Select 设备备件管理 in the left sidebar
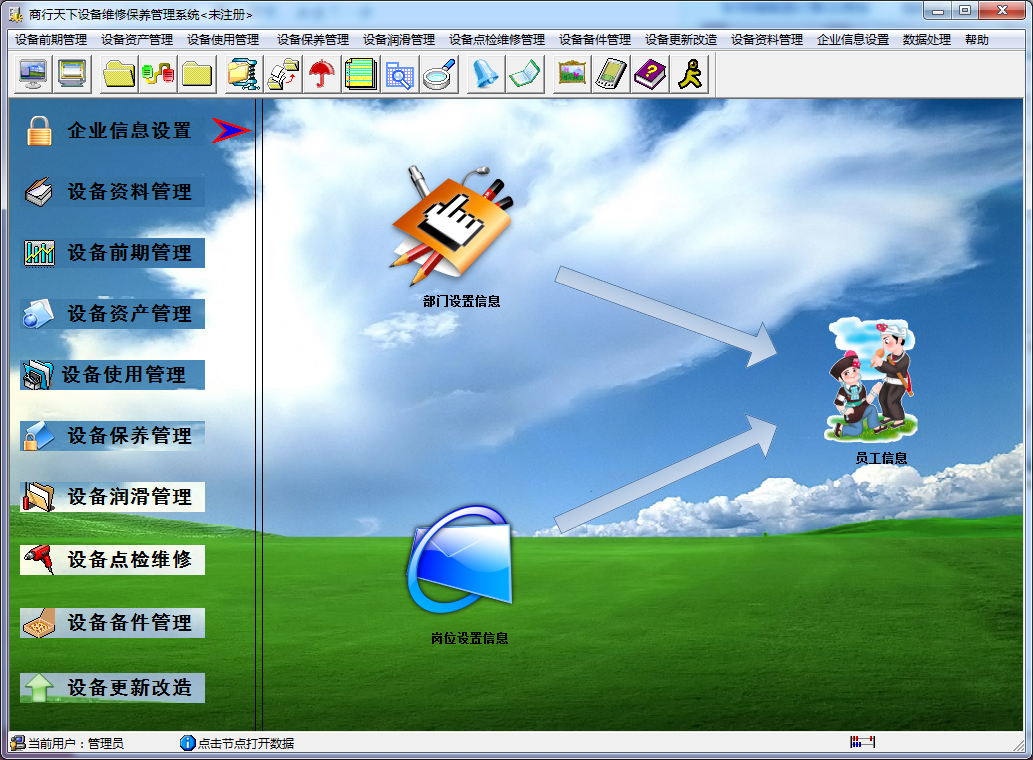Screen dimensions: 1033x760 pos(112,622)
